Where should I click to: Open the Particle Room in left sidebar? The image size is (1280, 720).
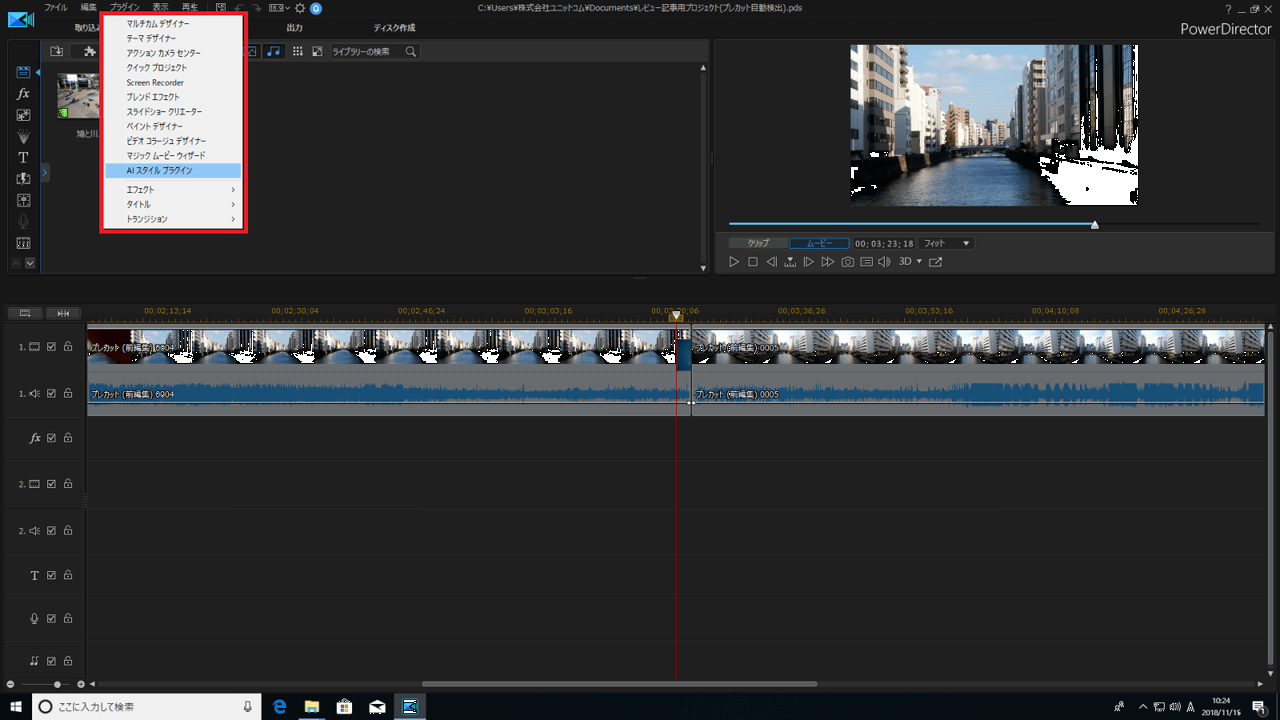coord(24,136)
